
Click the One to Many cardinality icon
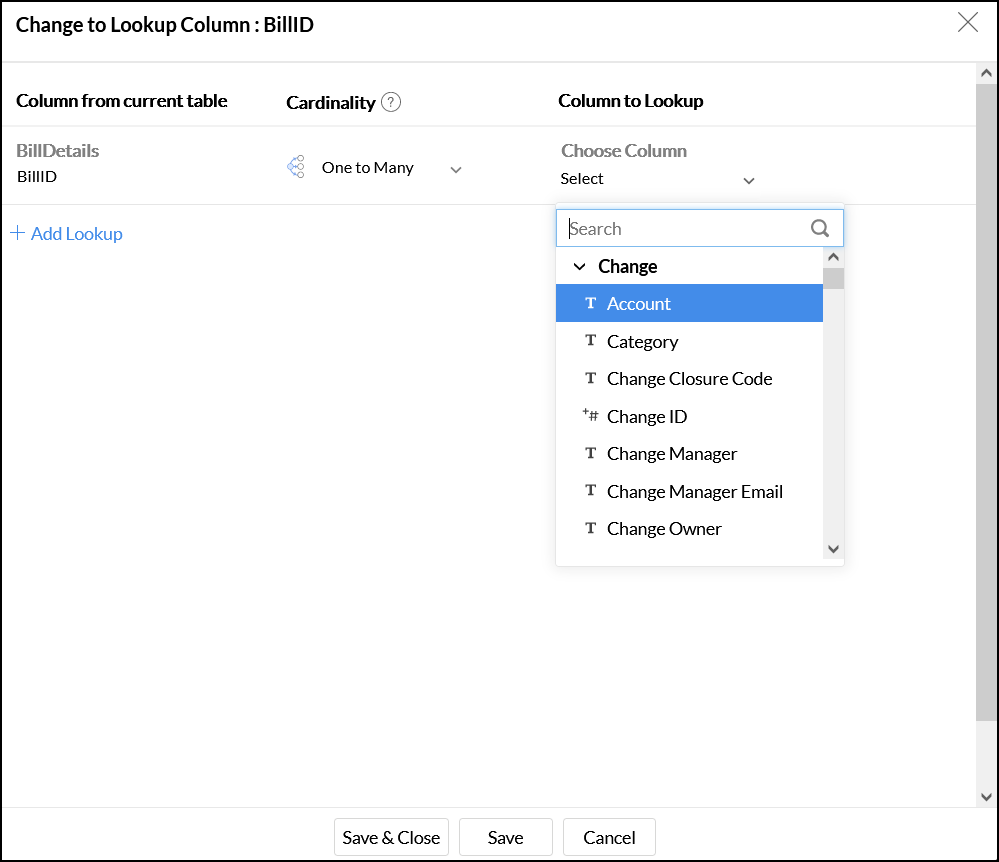296,168
